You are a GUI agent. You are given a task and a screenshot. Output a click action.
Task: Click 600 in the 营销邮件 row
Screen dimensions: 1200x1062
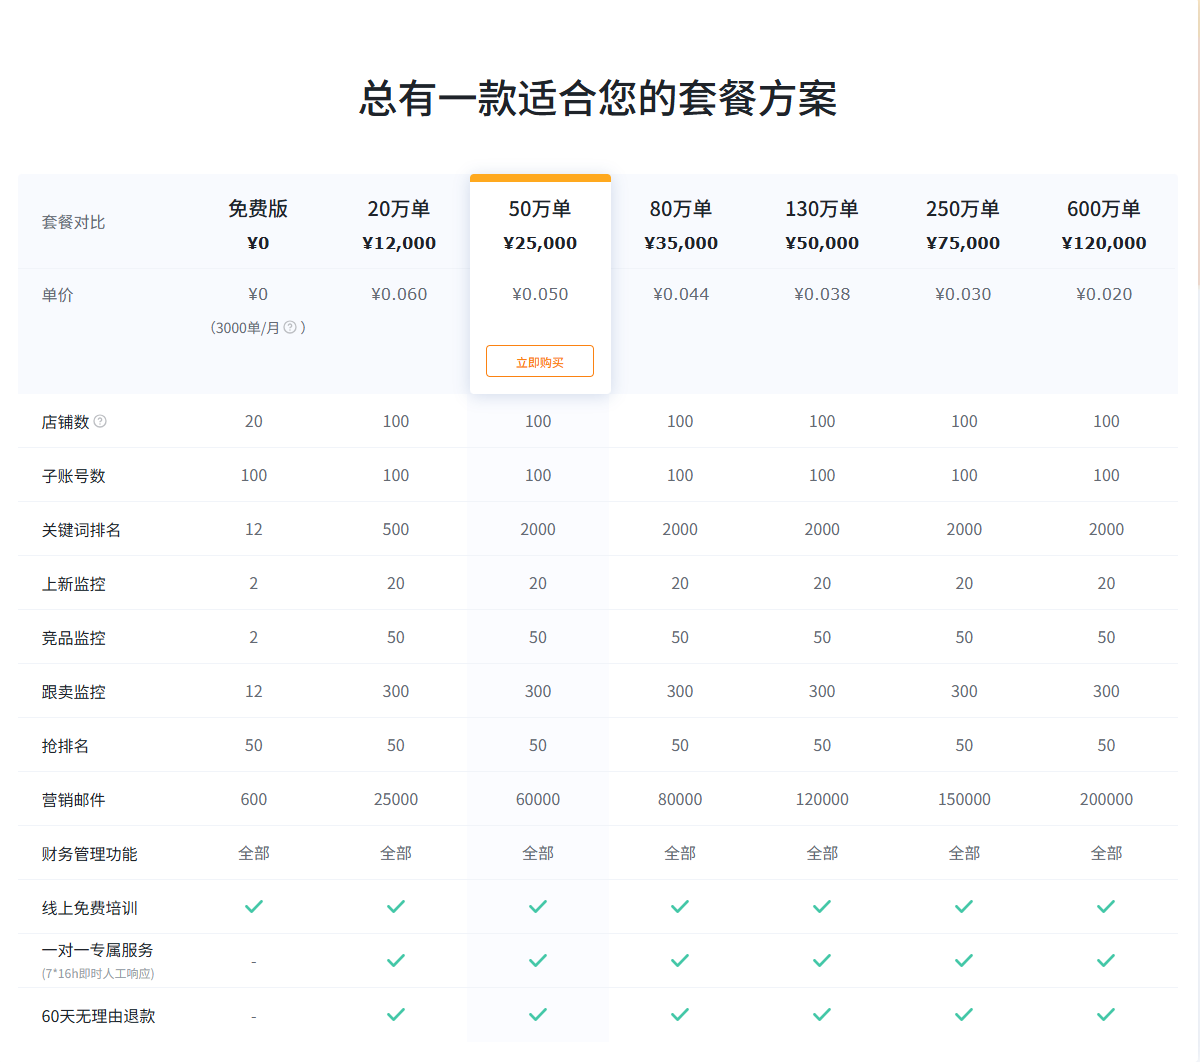[254, 799]
